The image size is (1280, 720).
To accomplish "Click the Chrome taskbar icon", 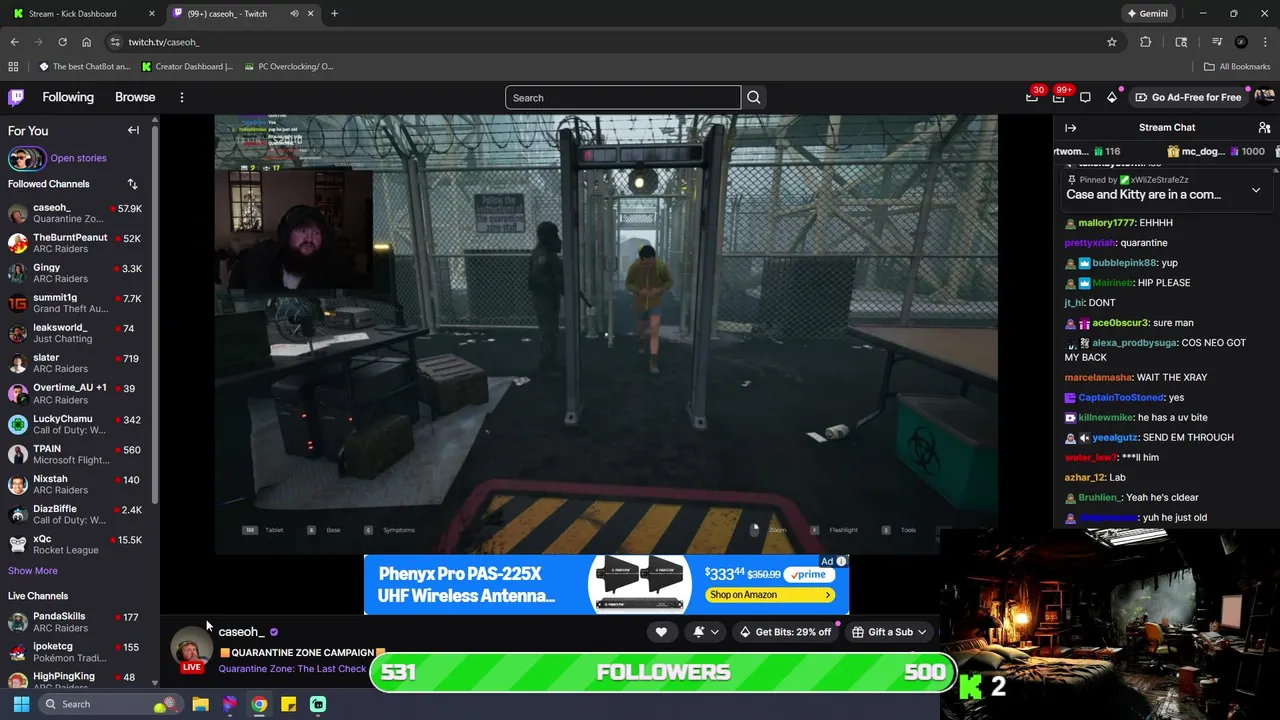I will pyautogui.click(x=259, y=704).
